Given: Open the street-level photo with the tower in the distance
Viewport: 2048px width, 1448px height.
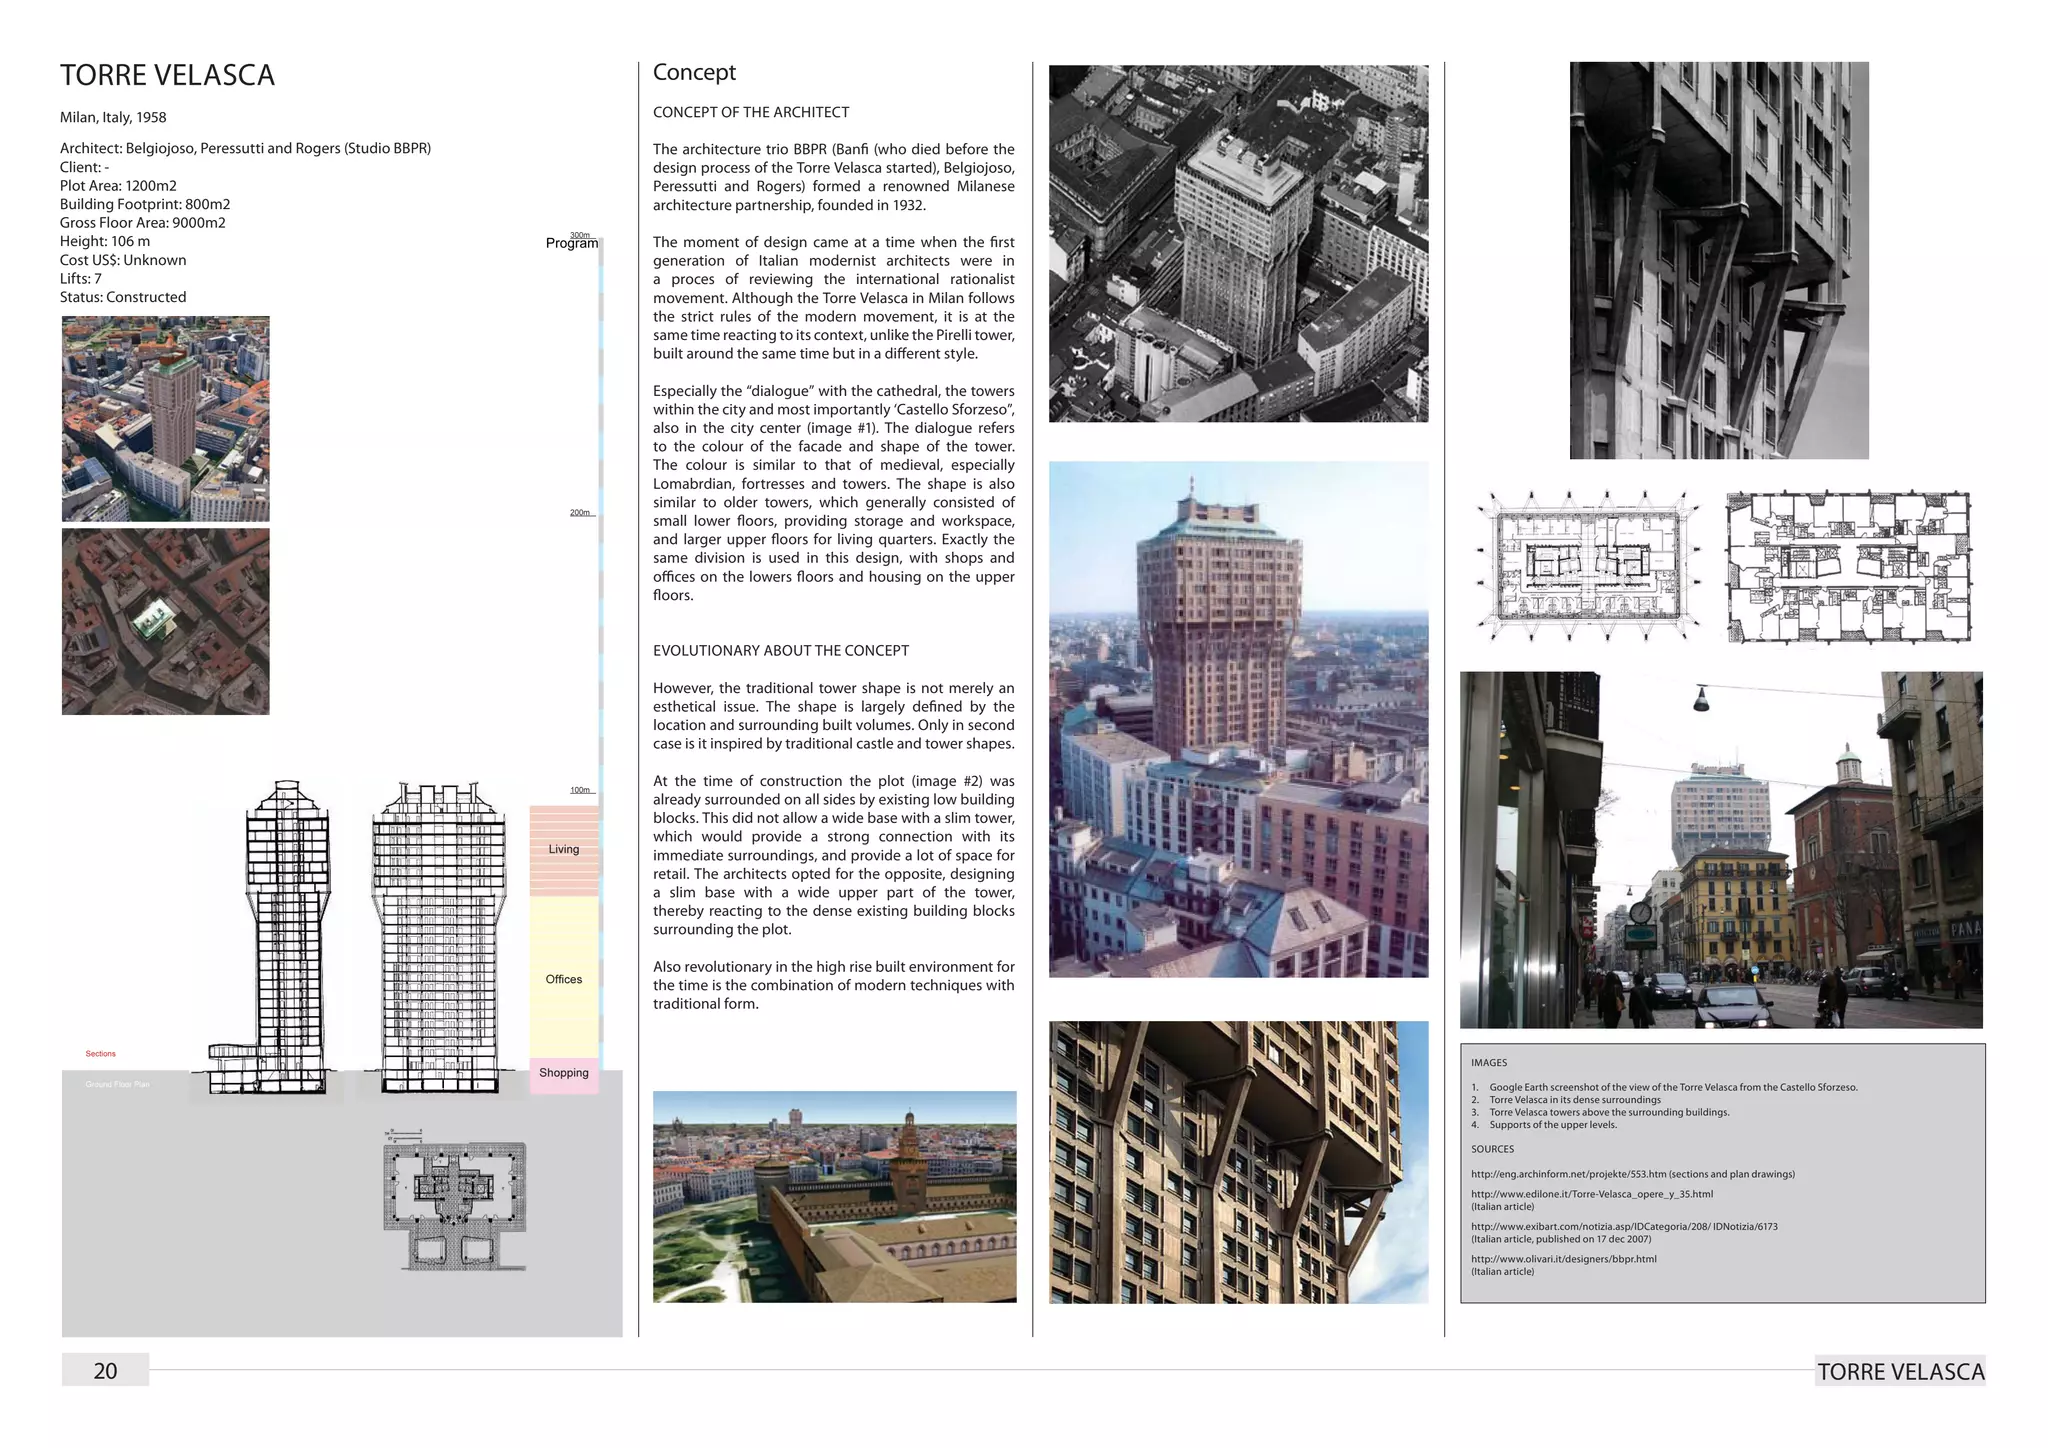Looking at the screenshot, I should click(x=1721, y=850).
